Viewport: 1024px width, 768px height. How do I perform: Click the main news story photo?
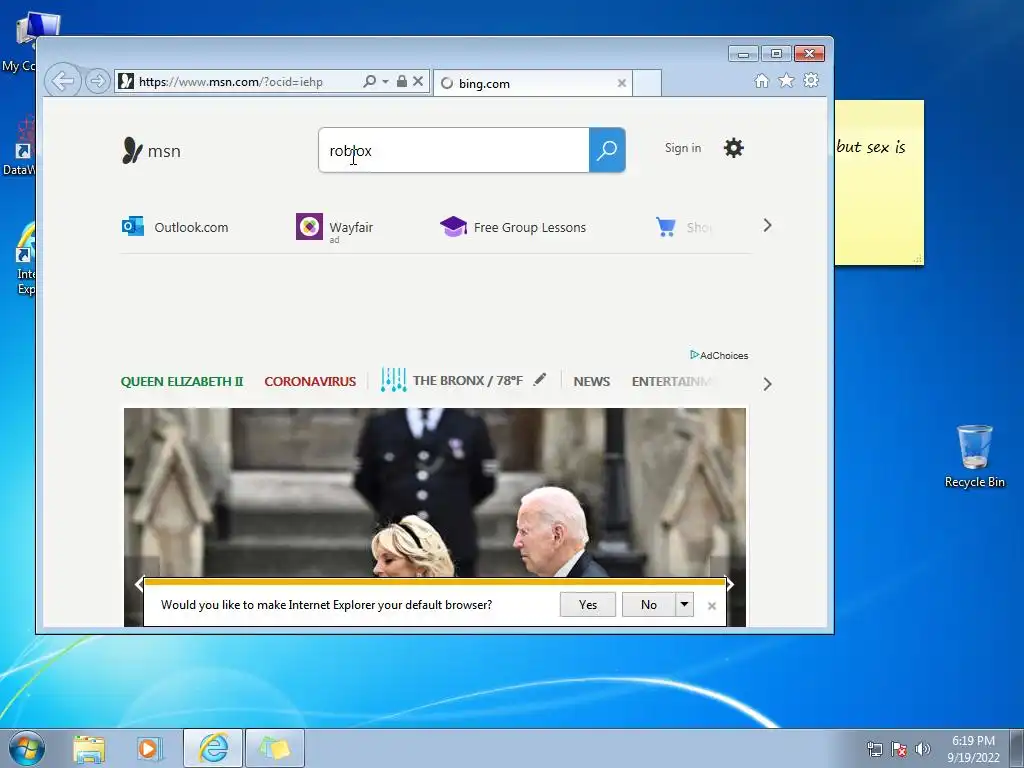435,492
